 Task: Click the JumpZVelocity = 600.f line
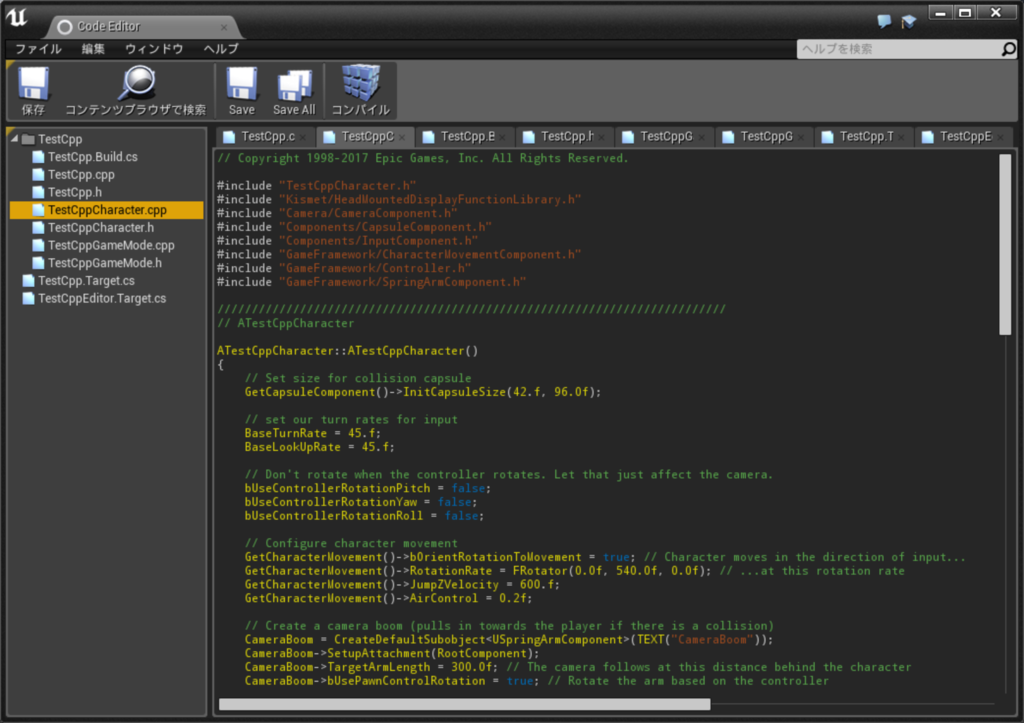click(x=402, y=585)
